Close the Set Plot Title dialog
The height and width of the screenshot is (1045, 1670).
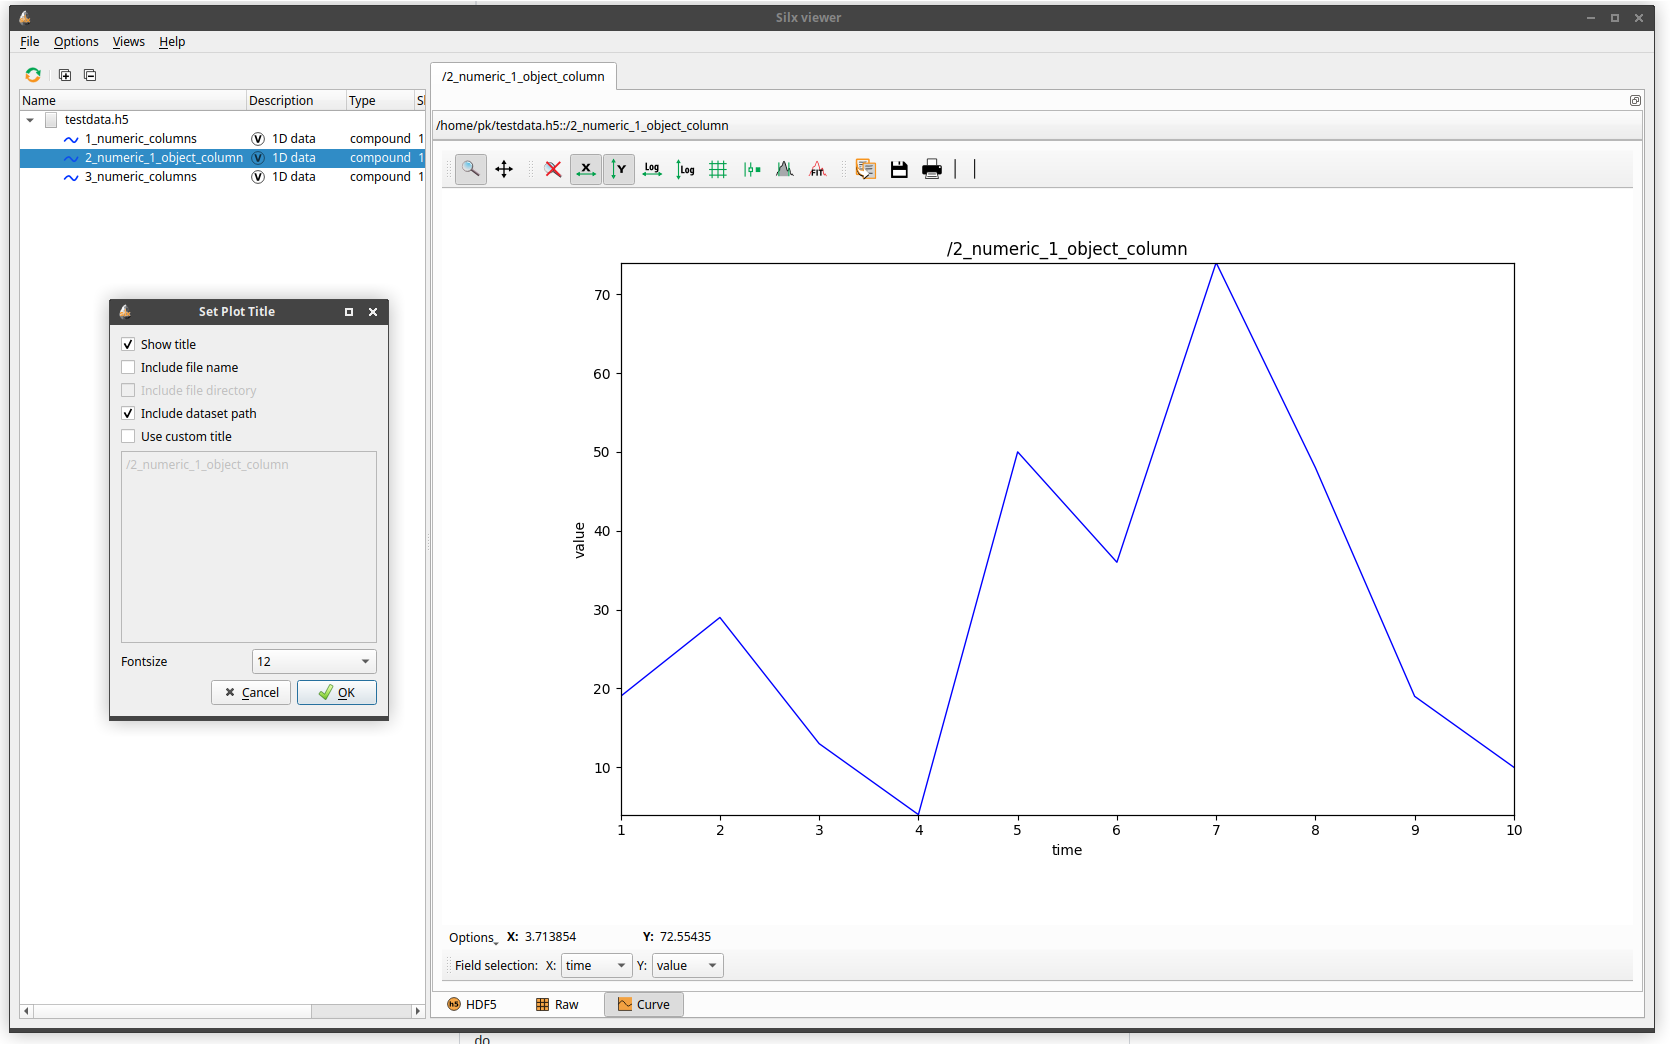point(373,312)
